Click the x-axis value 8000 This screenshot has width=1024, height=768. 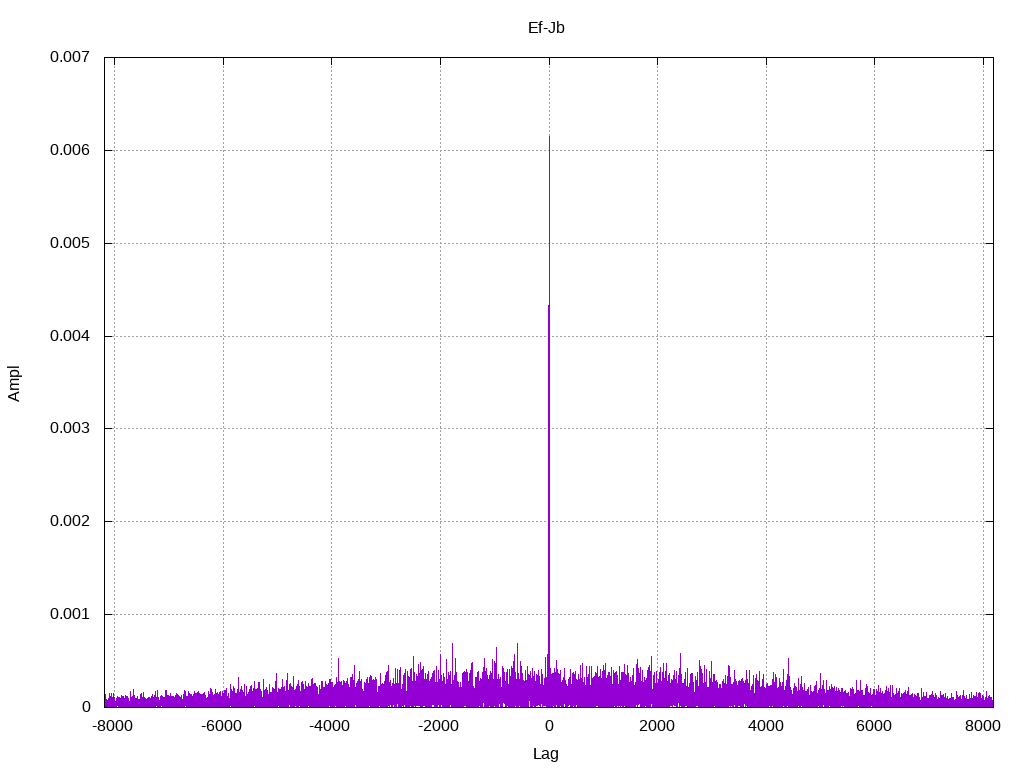pos(983,726)
